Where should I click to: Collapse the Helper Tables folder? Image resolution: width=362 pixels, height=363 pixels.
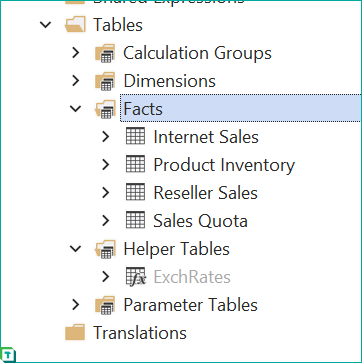tap(76, 249)
